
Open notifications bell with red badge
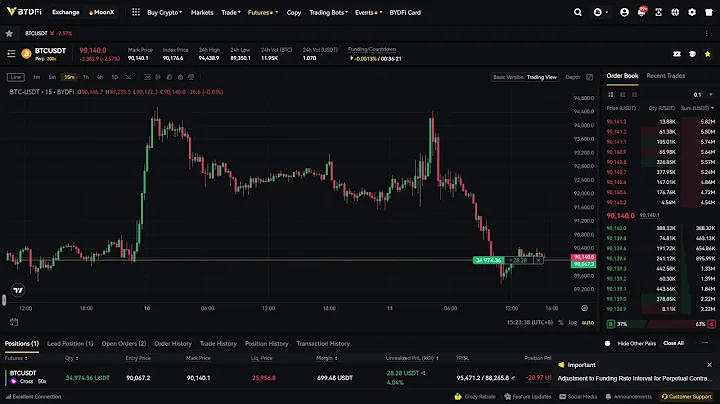click(x=641, y=11)
